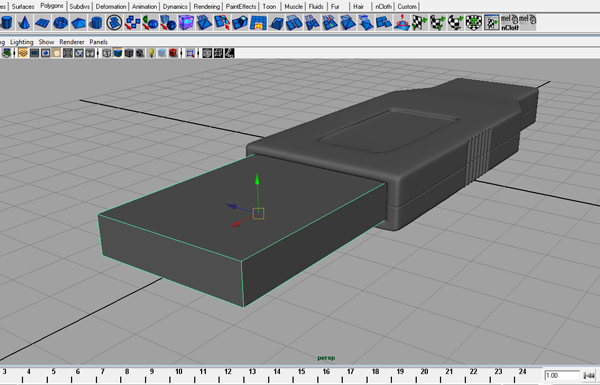The height and width of the screenshot is (385, 600).
Task: Click the Smooth polygon shelf icon
Action: click(168, 22)
